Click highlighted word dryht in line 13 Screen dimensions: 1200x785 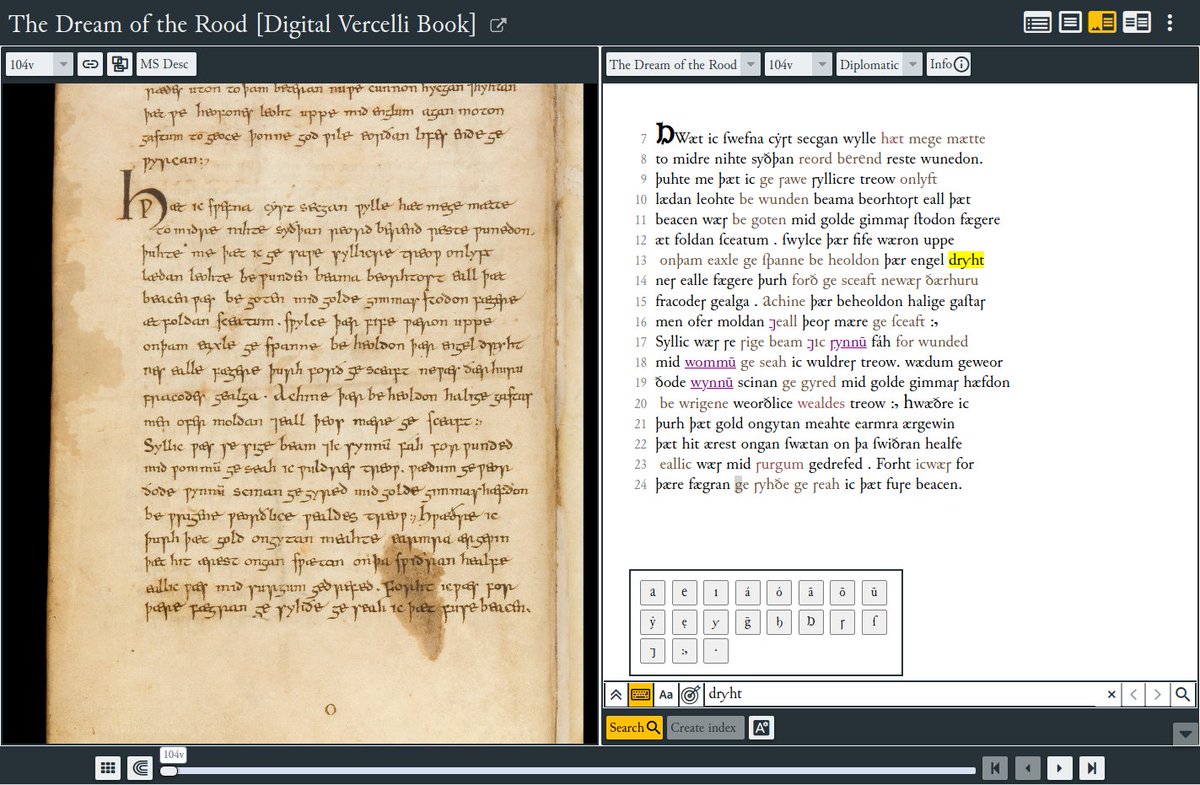[x=966, y=260]
